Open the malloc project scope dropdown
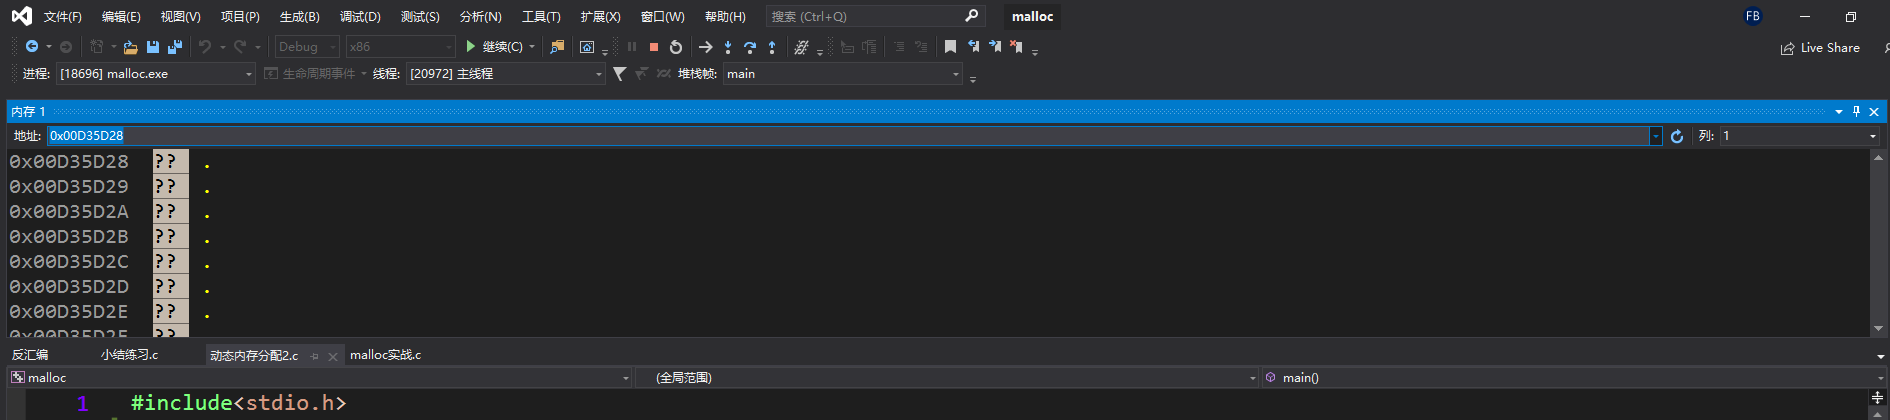Screen dimensions: 1890x420 [320, 378]
